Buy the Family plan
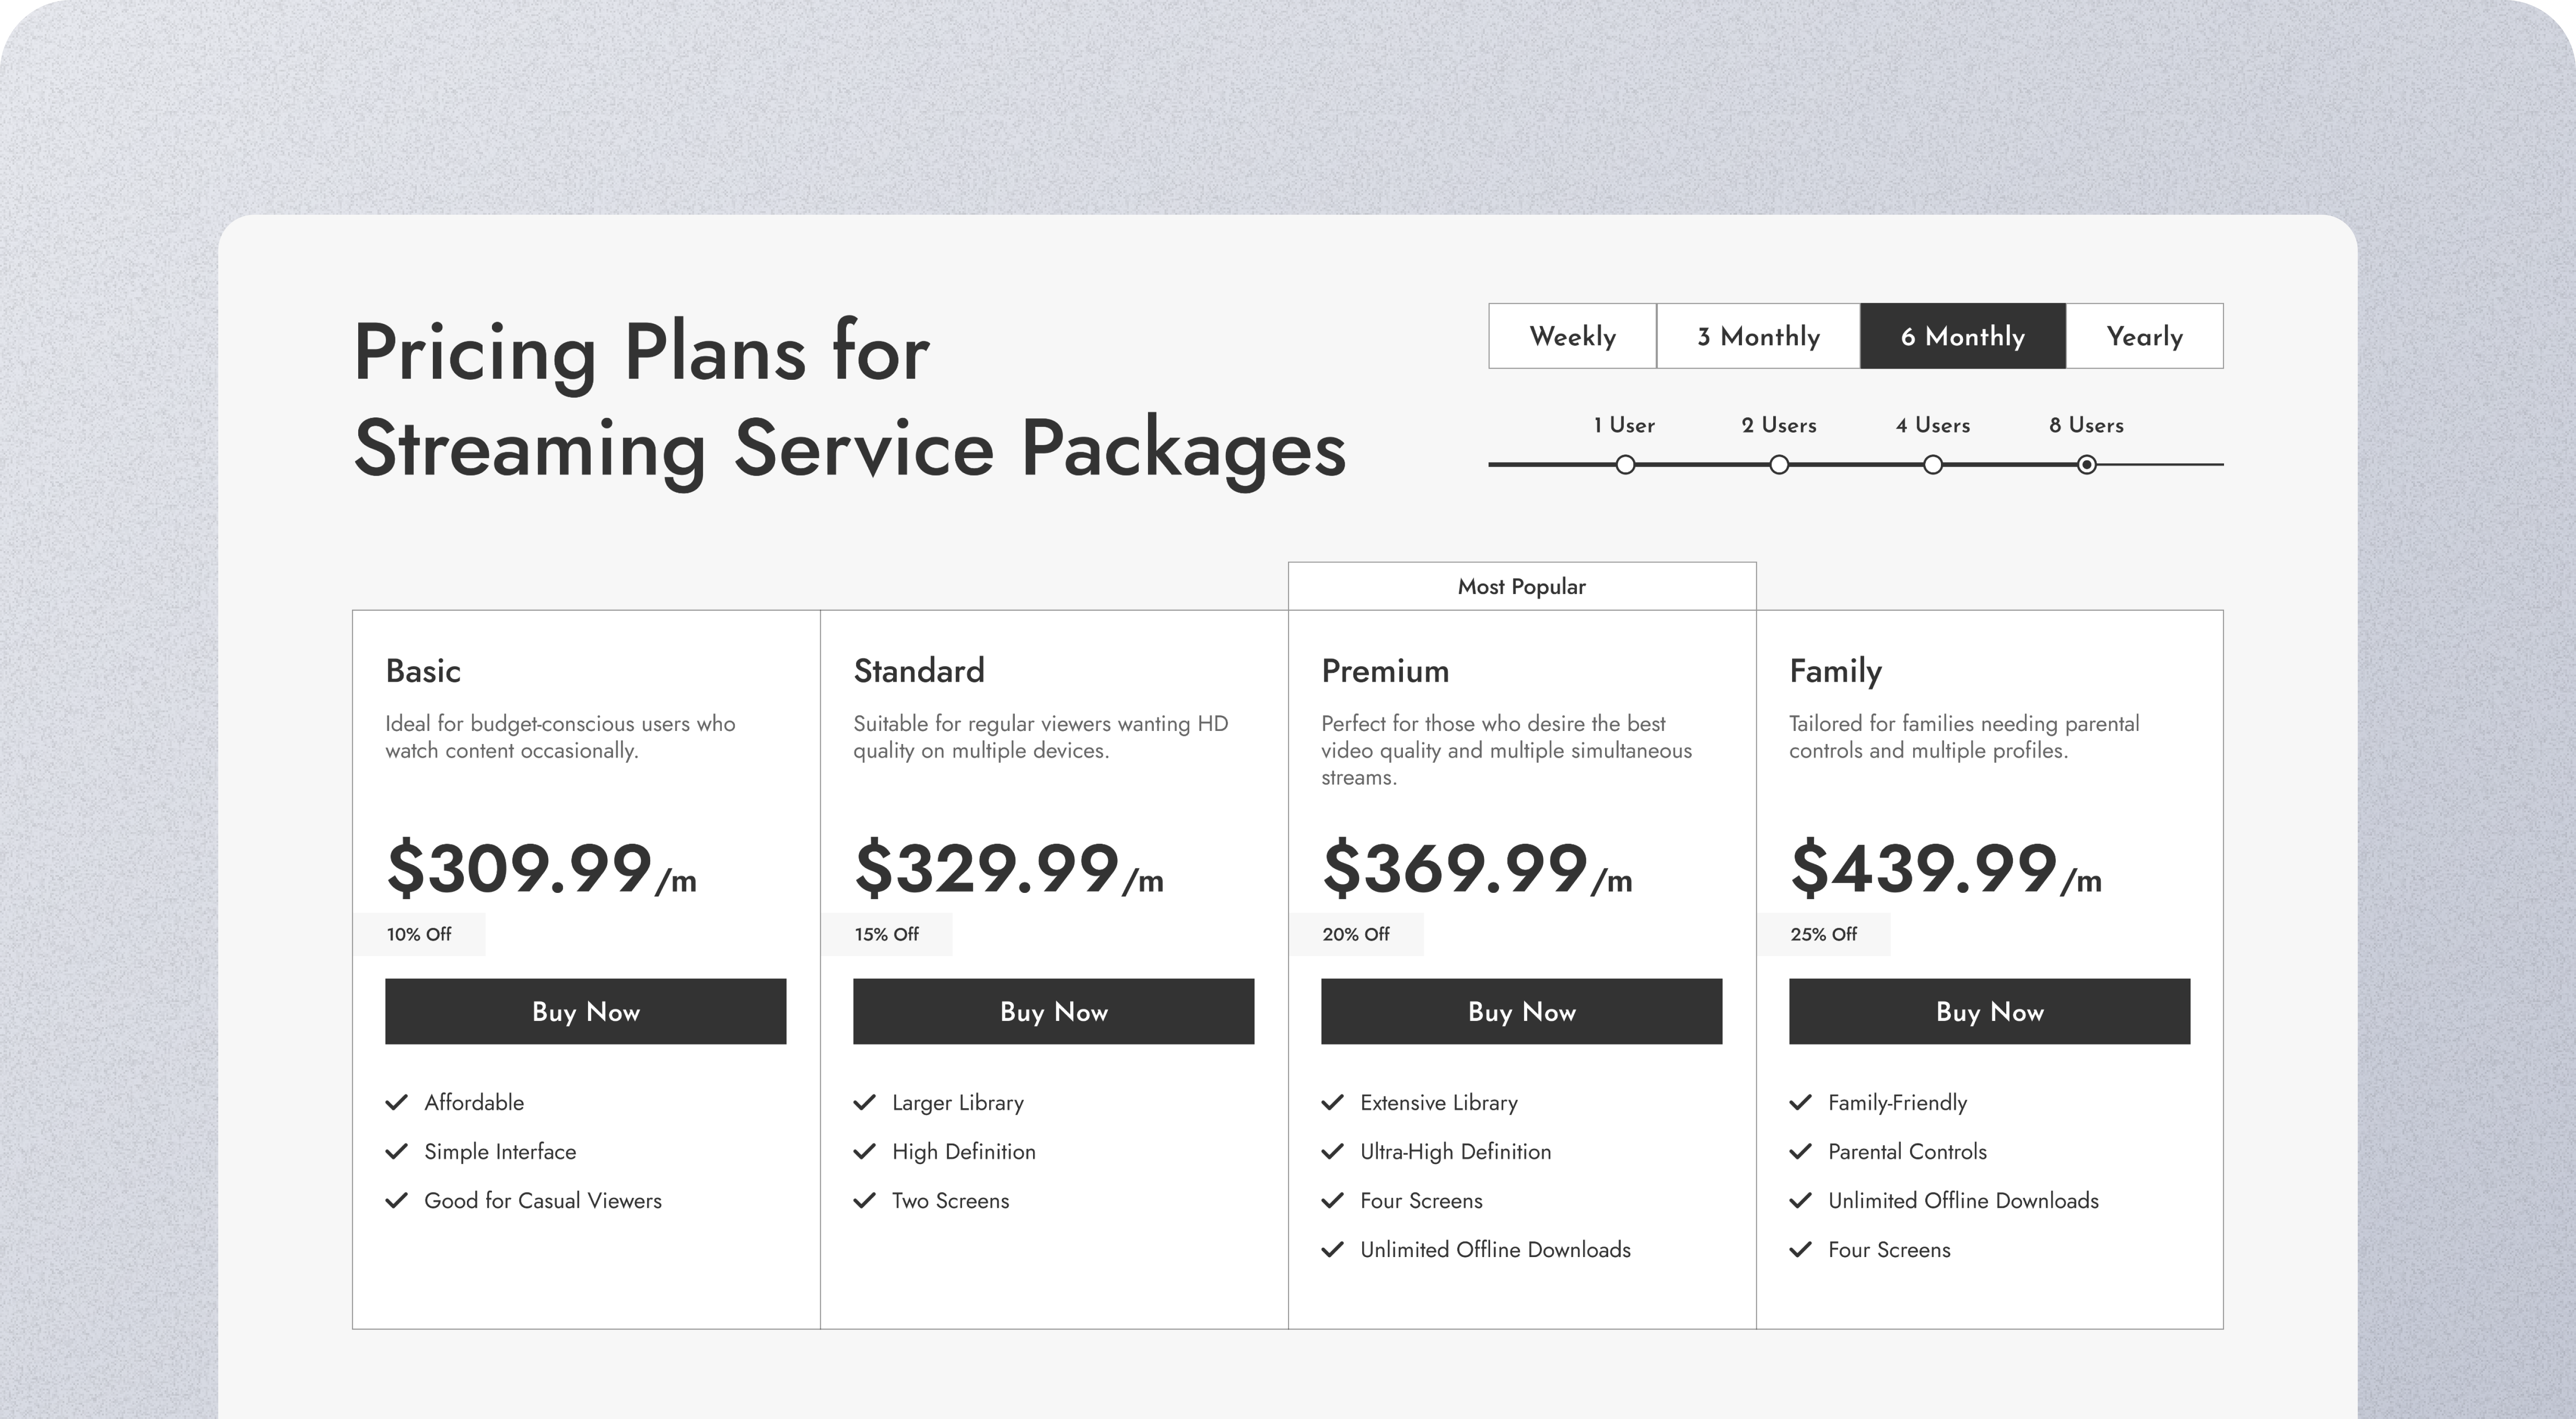This screenshot has height=1419, width=2576. 1990,1012
